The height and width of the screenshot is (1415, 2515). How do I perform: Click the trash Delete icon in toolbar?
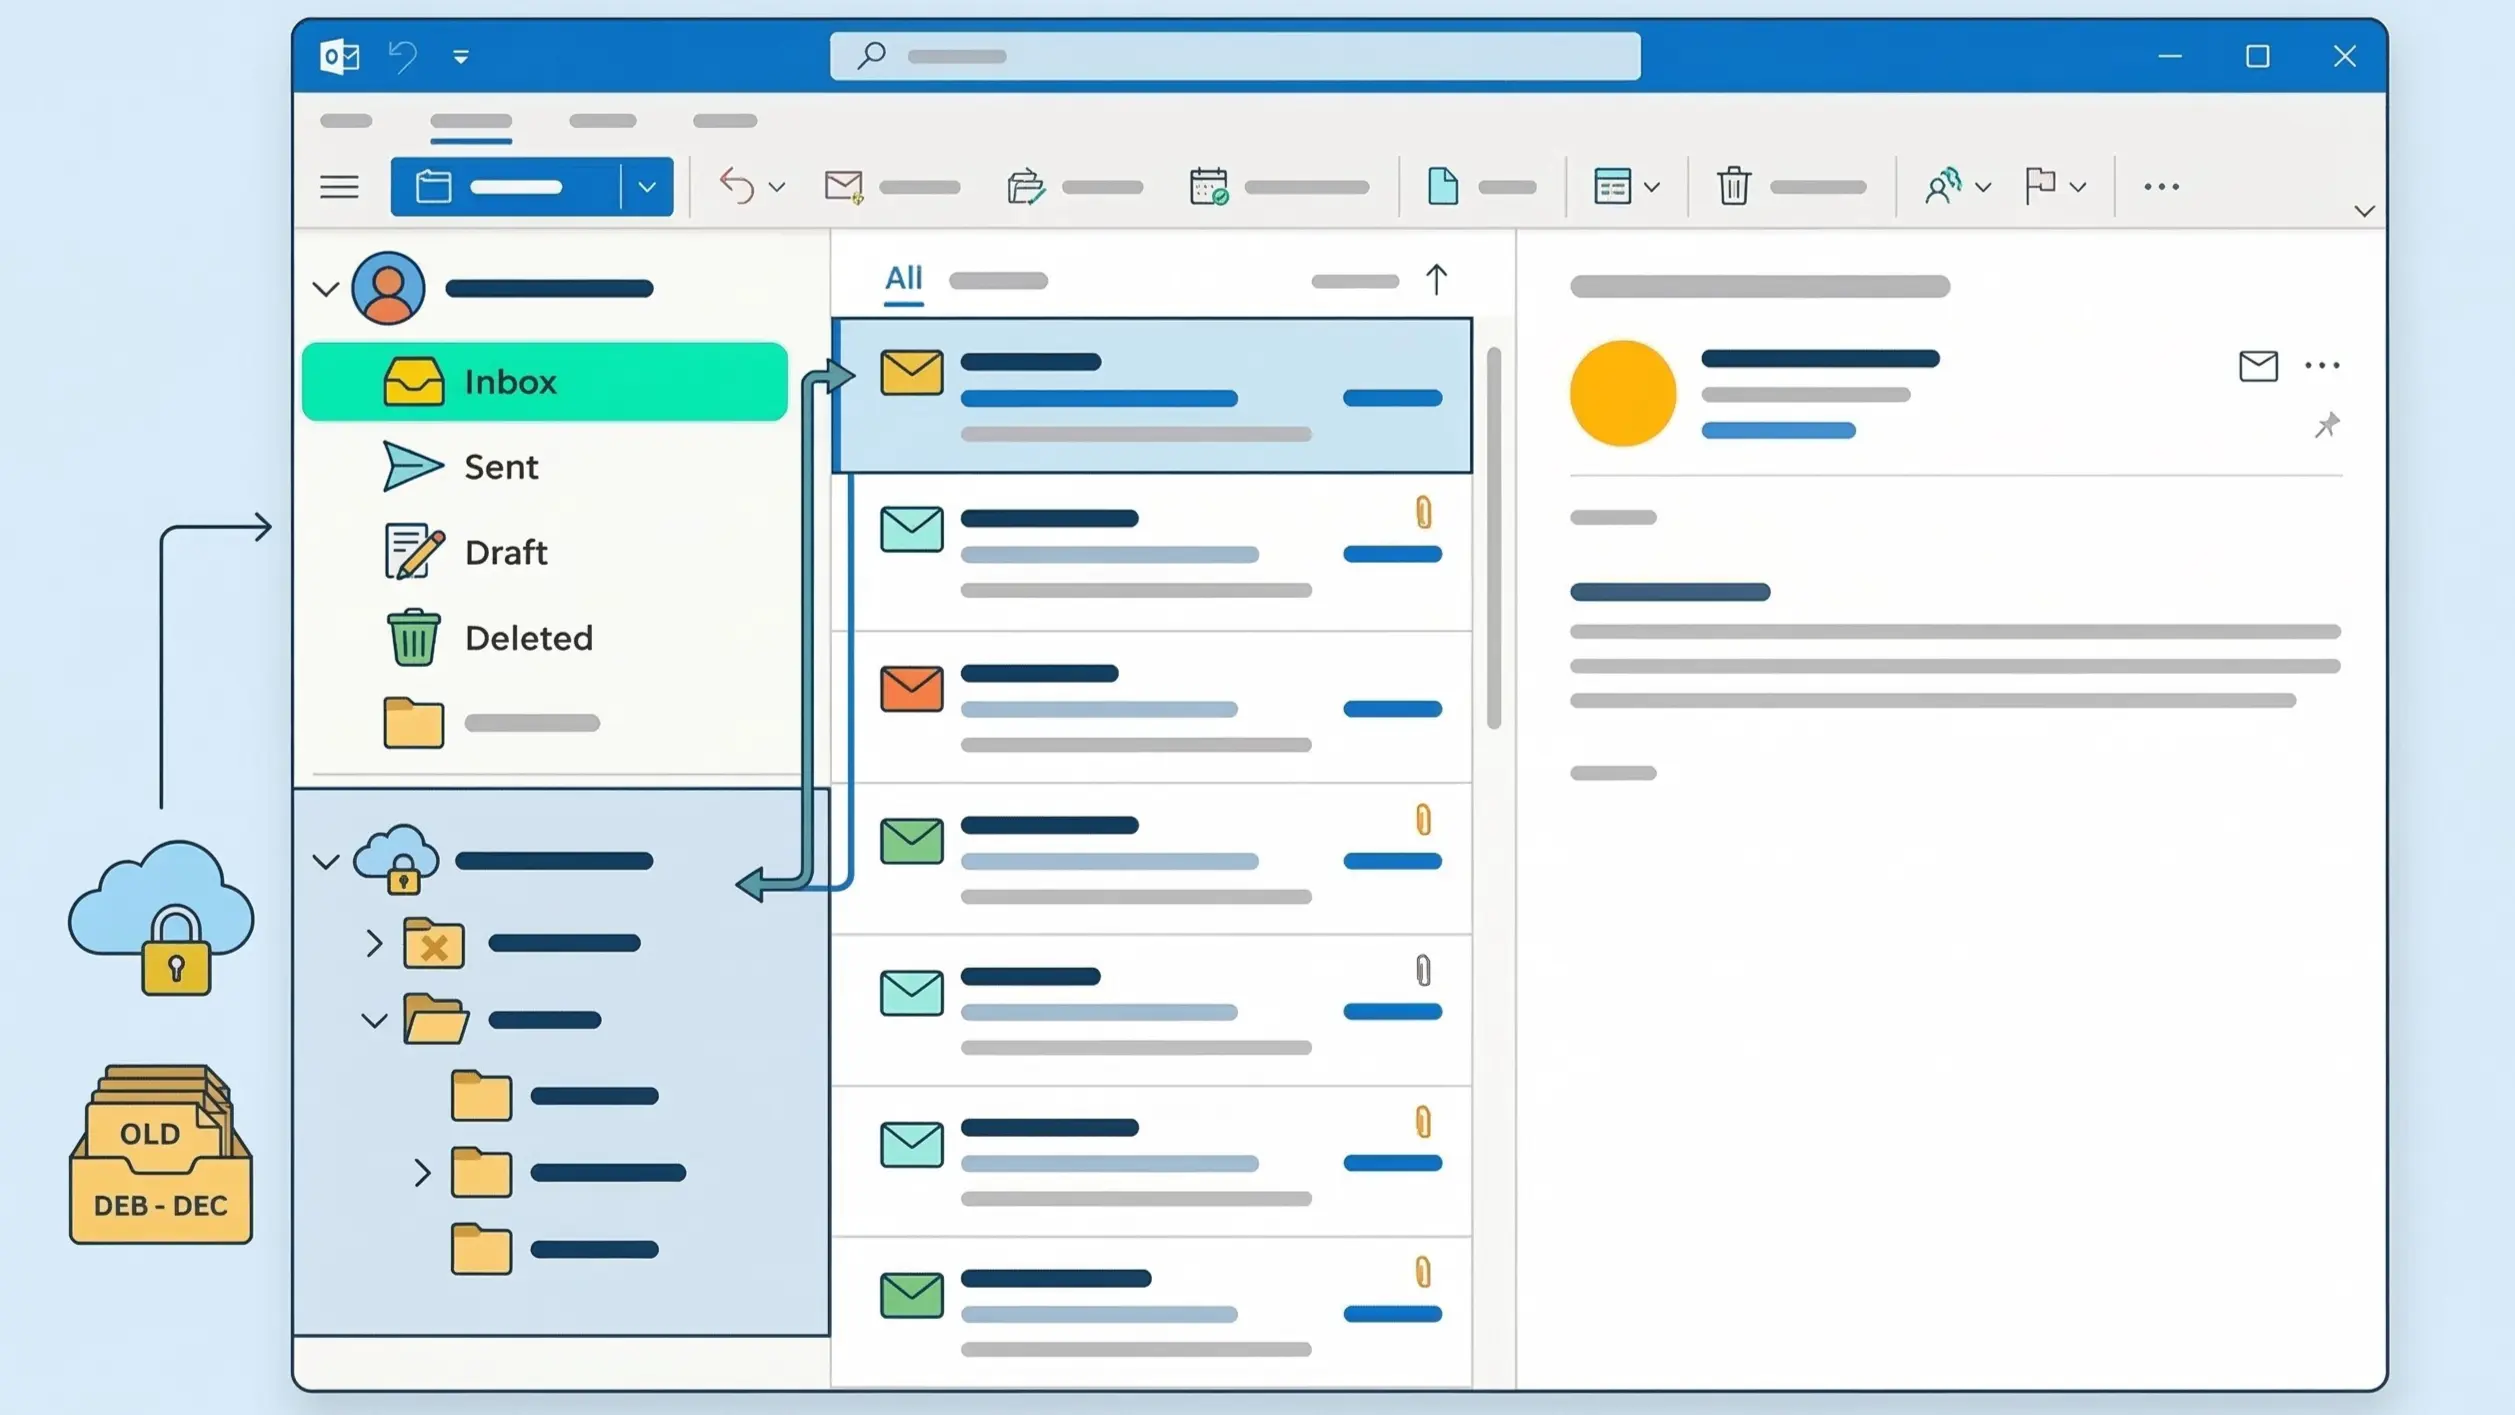(1733, 186)
